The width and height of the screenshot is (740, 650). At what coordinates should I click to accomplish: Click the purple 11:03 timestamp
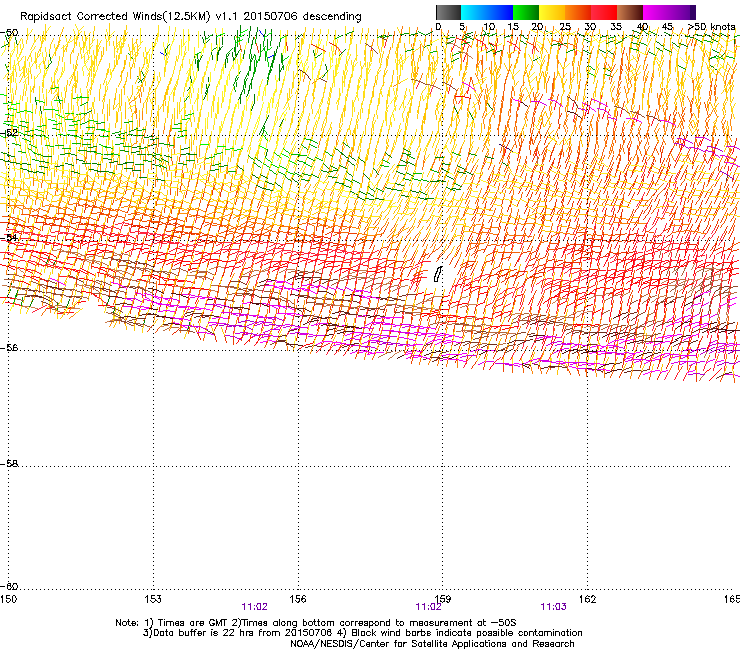coord(554,607)
